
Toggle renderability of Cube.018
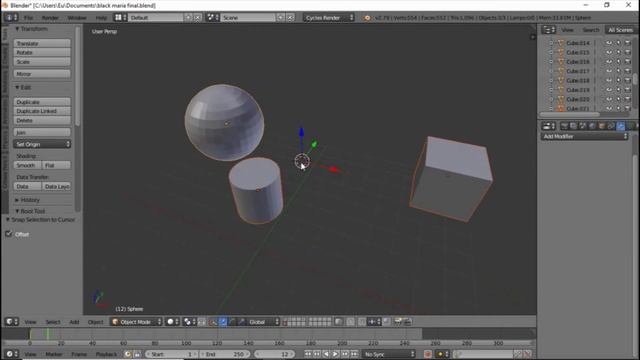628,80
